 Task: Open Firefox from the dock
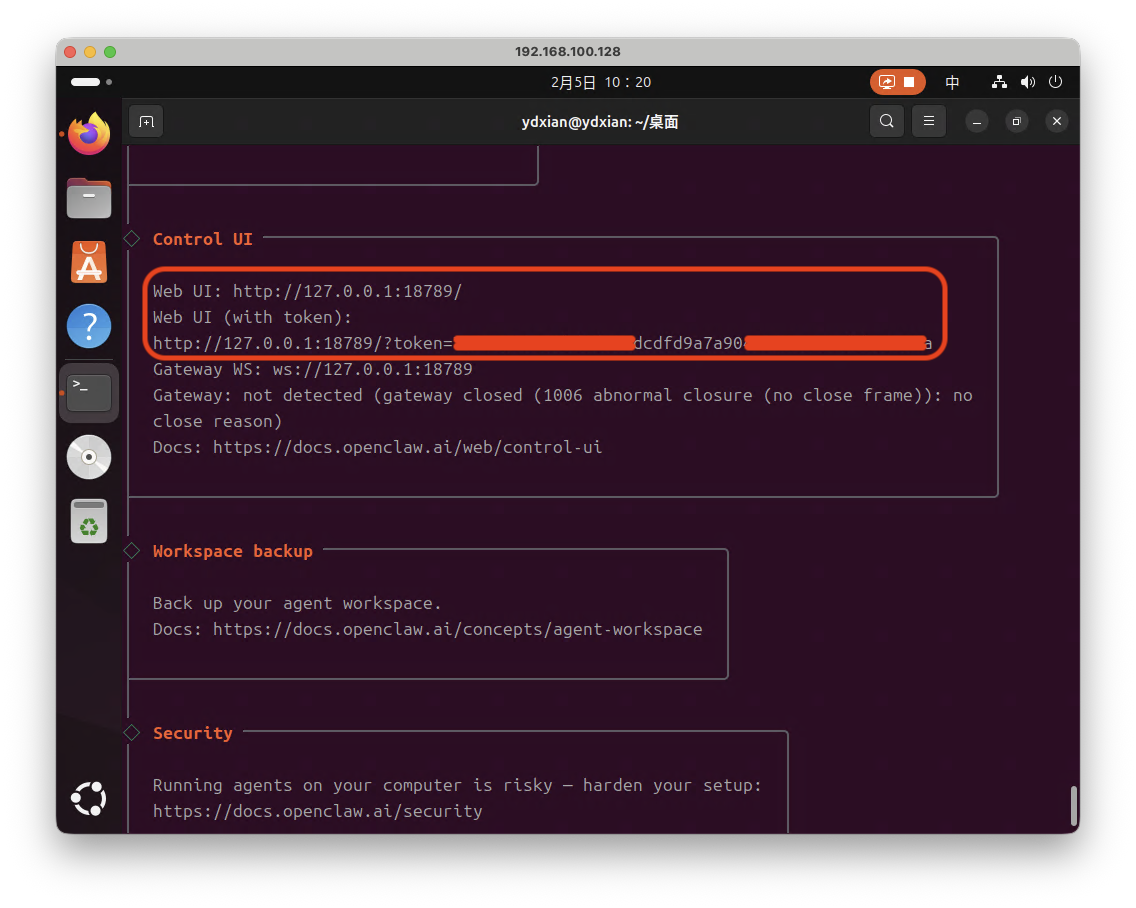point(89,133)
